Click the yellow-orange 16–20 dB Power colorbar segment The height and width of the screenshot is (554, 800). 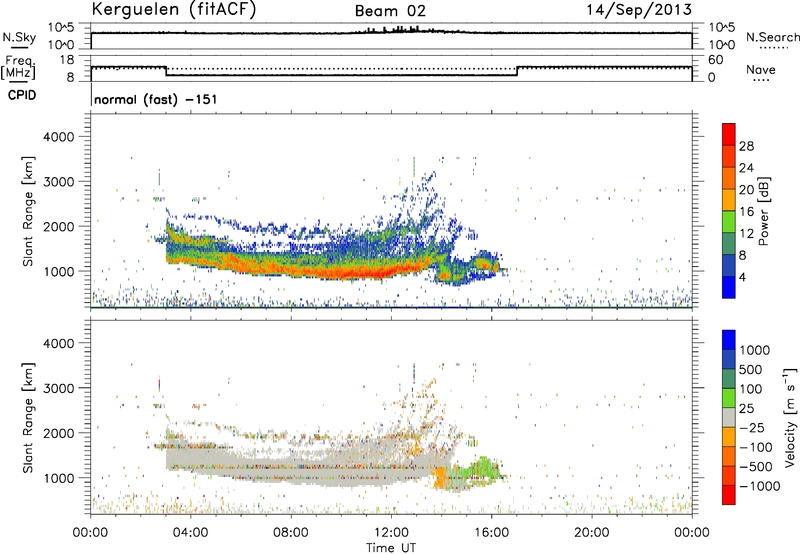[729, 200]
